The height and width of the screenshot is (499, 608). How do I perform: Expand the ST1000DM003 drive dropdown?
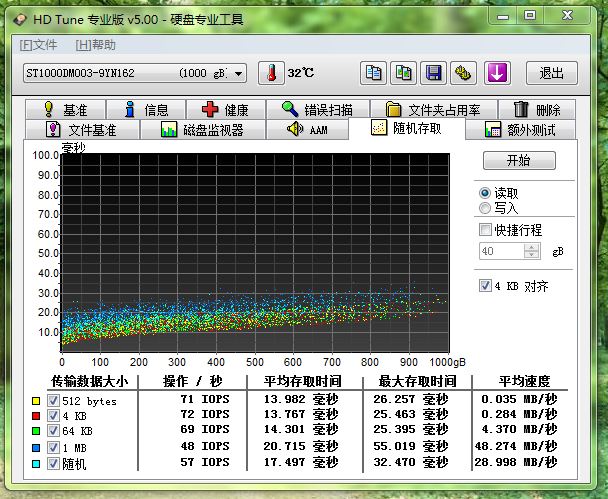pyautogui.click(x=238, y=73)
